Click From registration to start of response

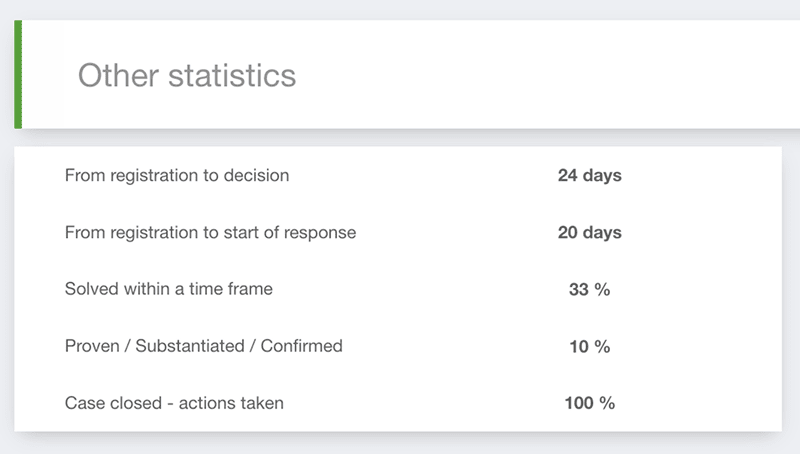tap(210, 233)
